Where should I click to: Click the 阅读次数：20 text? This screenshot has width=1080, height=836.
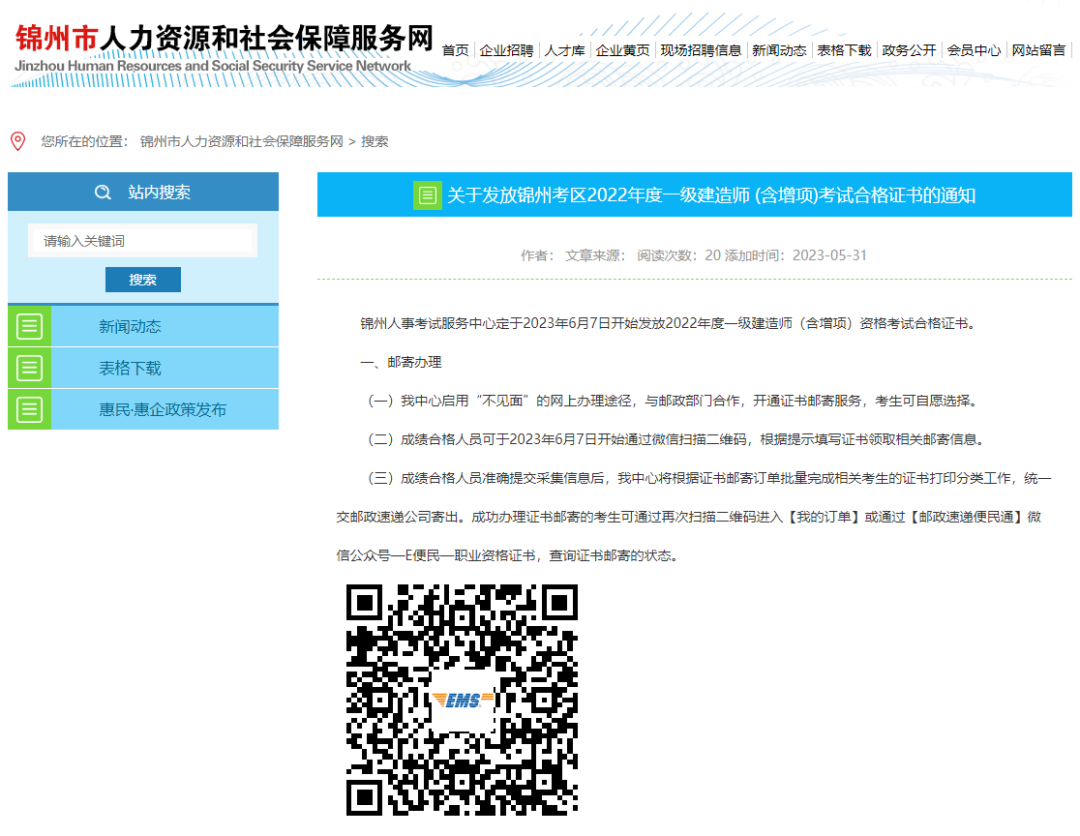[x=679, y=255]
